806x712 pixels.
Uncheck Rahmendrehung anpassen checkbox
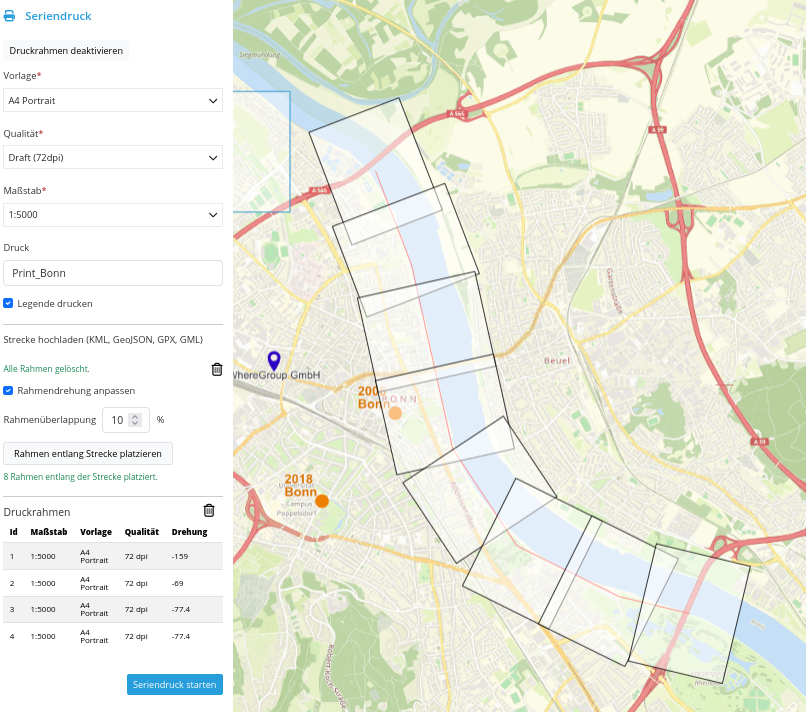(x=9, y=391)
